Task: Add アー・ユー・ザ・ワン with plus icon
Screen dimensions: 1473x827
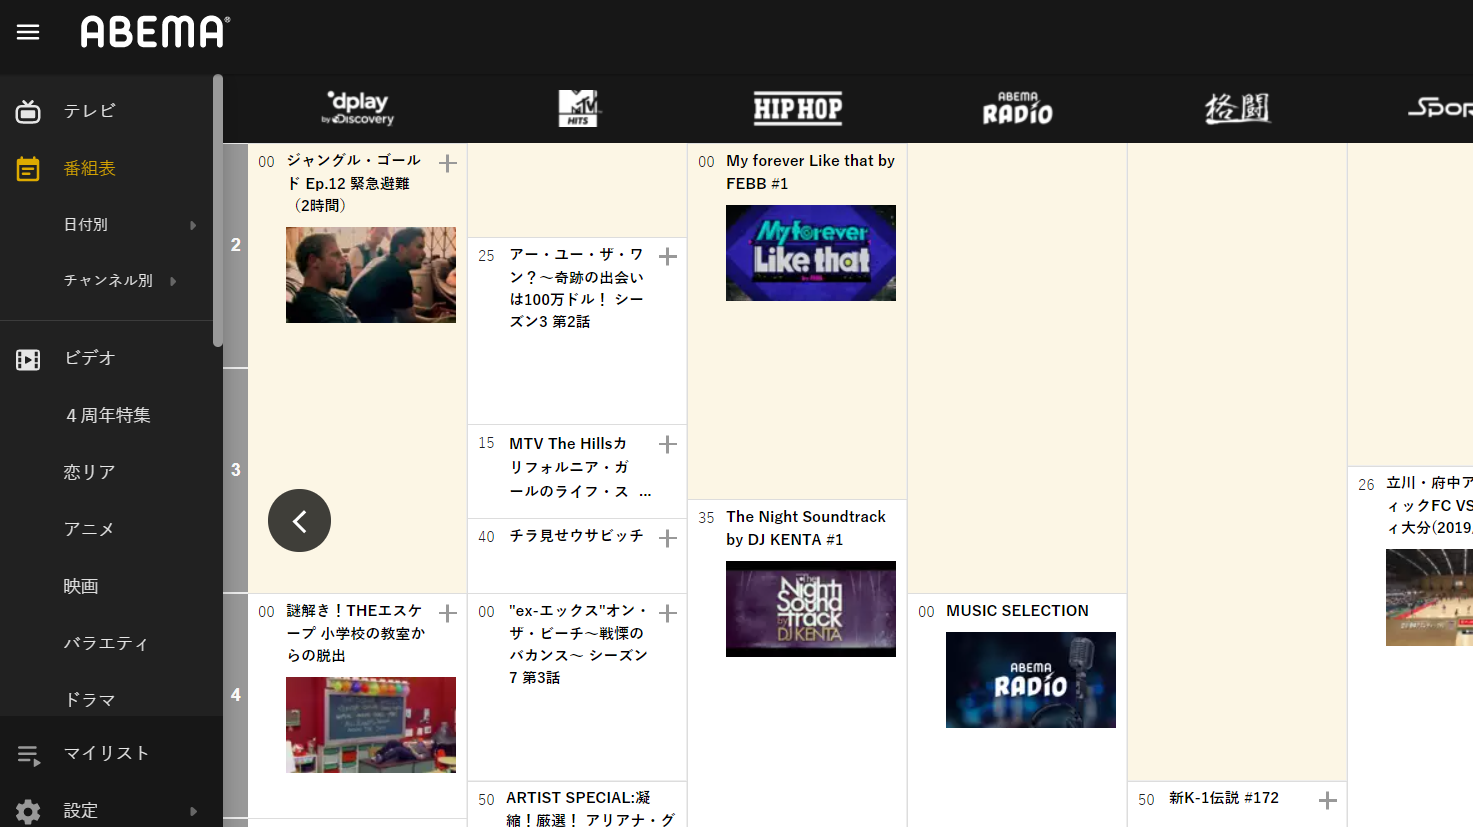Action: pos(668,257)
